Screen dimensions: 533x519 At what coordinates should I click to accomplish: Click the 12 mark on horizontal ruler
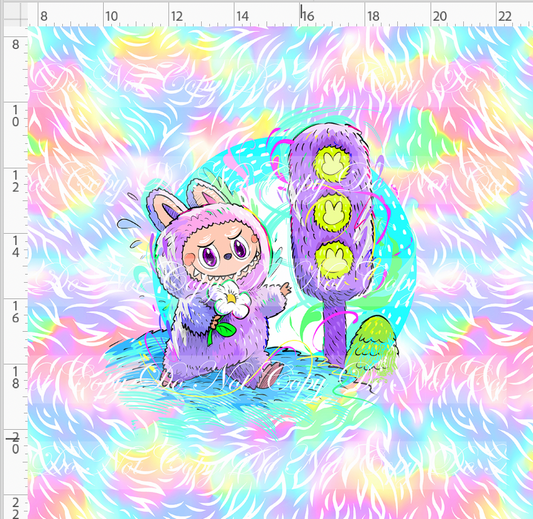[x=177, y=16]
